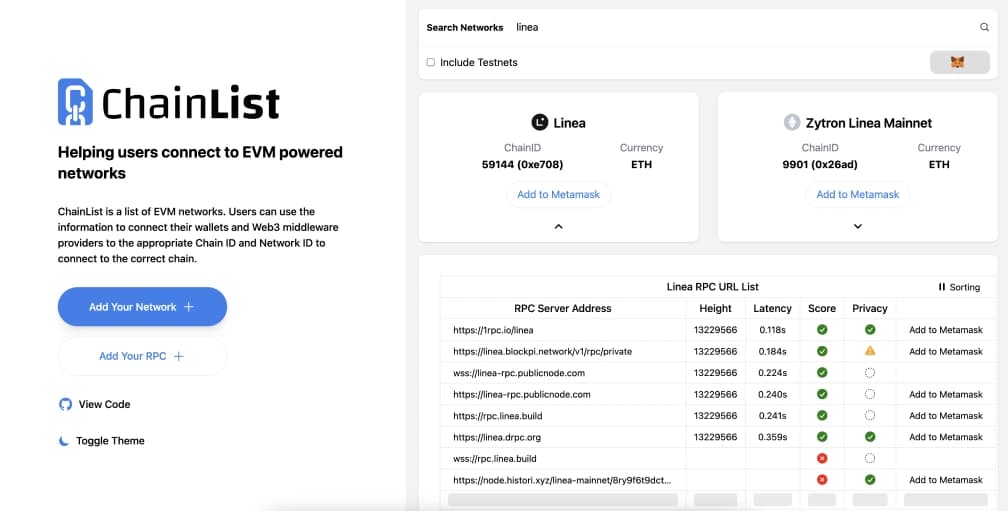1008x511 pixels.
Task: Click the Add Your RPC button
Action: click(142, 356)
